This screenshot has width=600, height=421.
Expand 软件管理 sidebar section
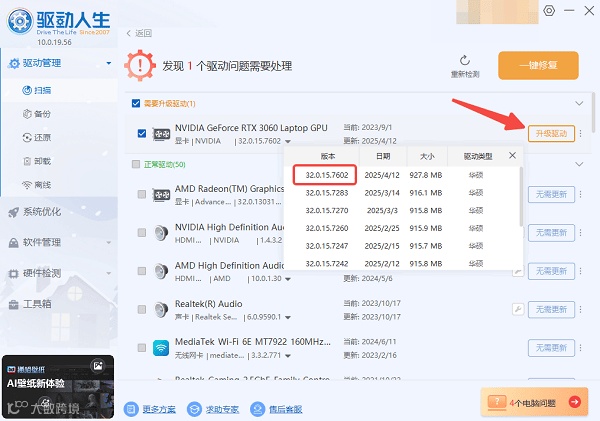click(109, 242)
